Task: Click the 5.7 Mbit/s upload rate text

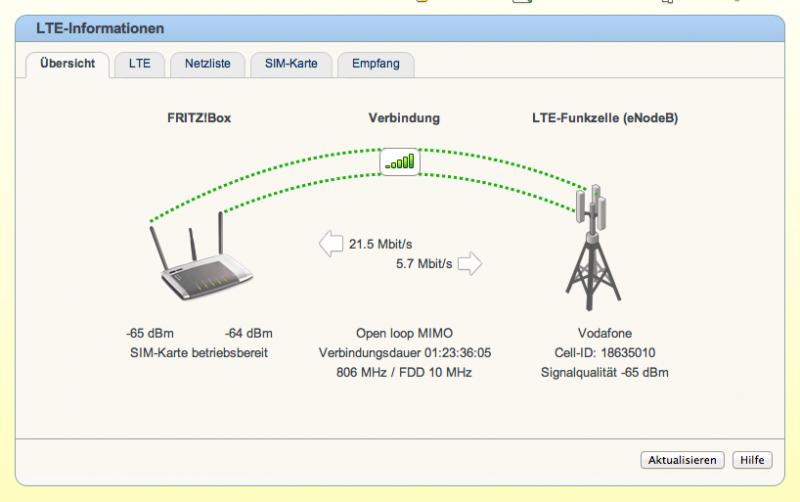Action: 424,264
